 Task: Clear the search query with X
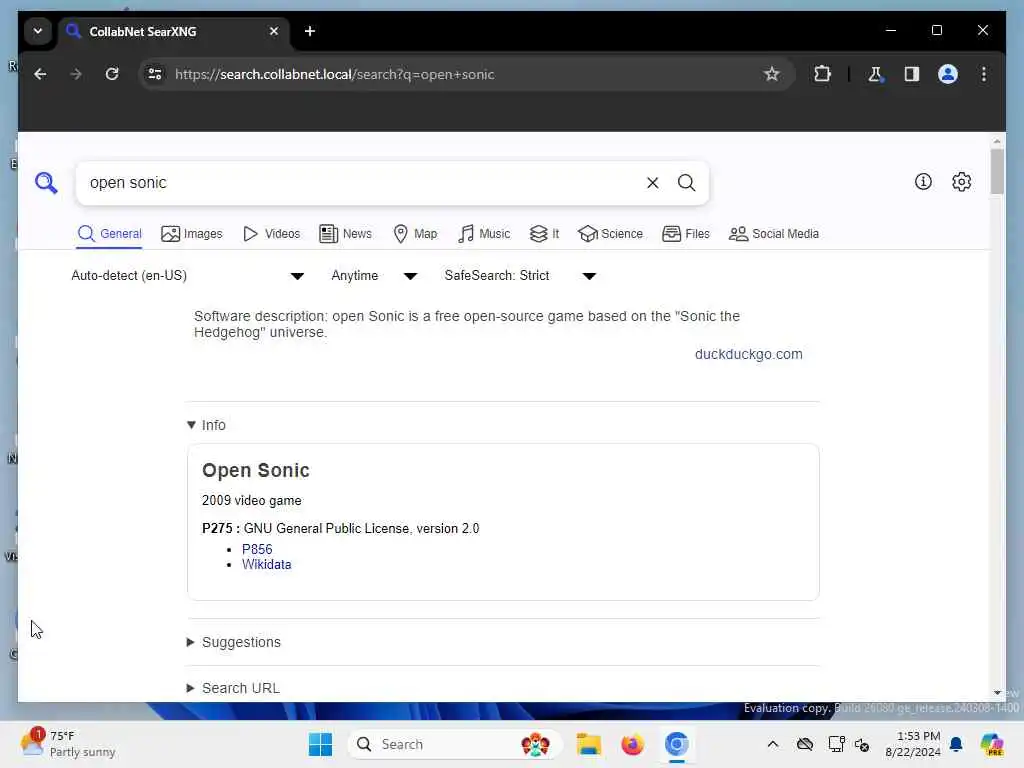tap(652, 183)
